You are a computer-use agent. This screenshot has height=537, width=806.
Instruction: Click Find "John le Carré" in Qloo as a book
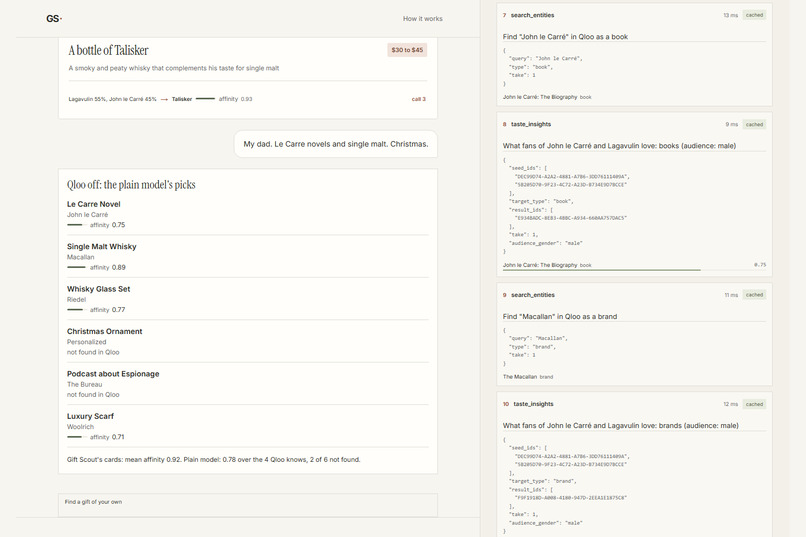point(565,36)
